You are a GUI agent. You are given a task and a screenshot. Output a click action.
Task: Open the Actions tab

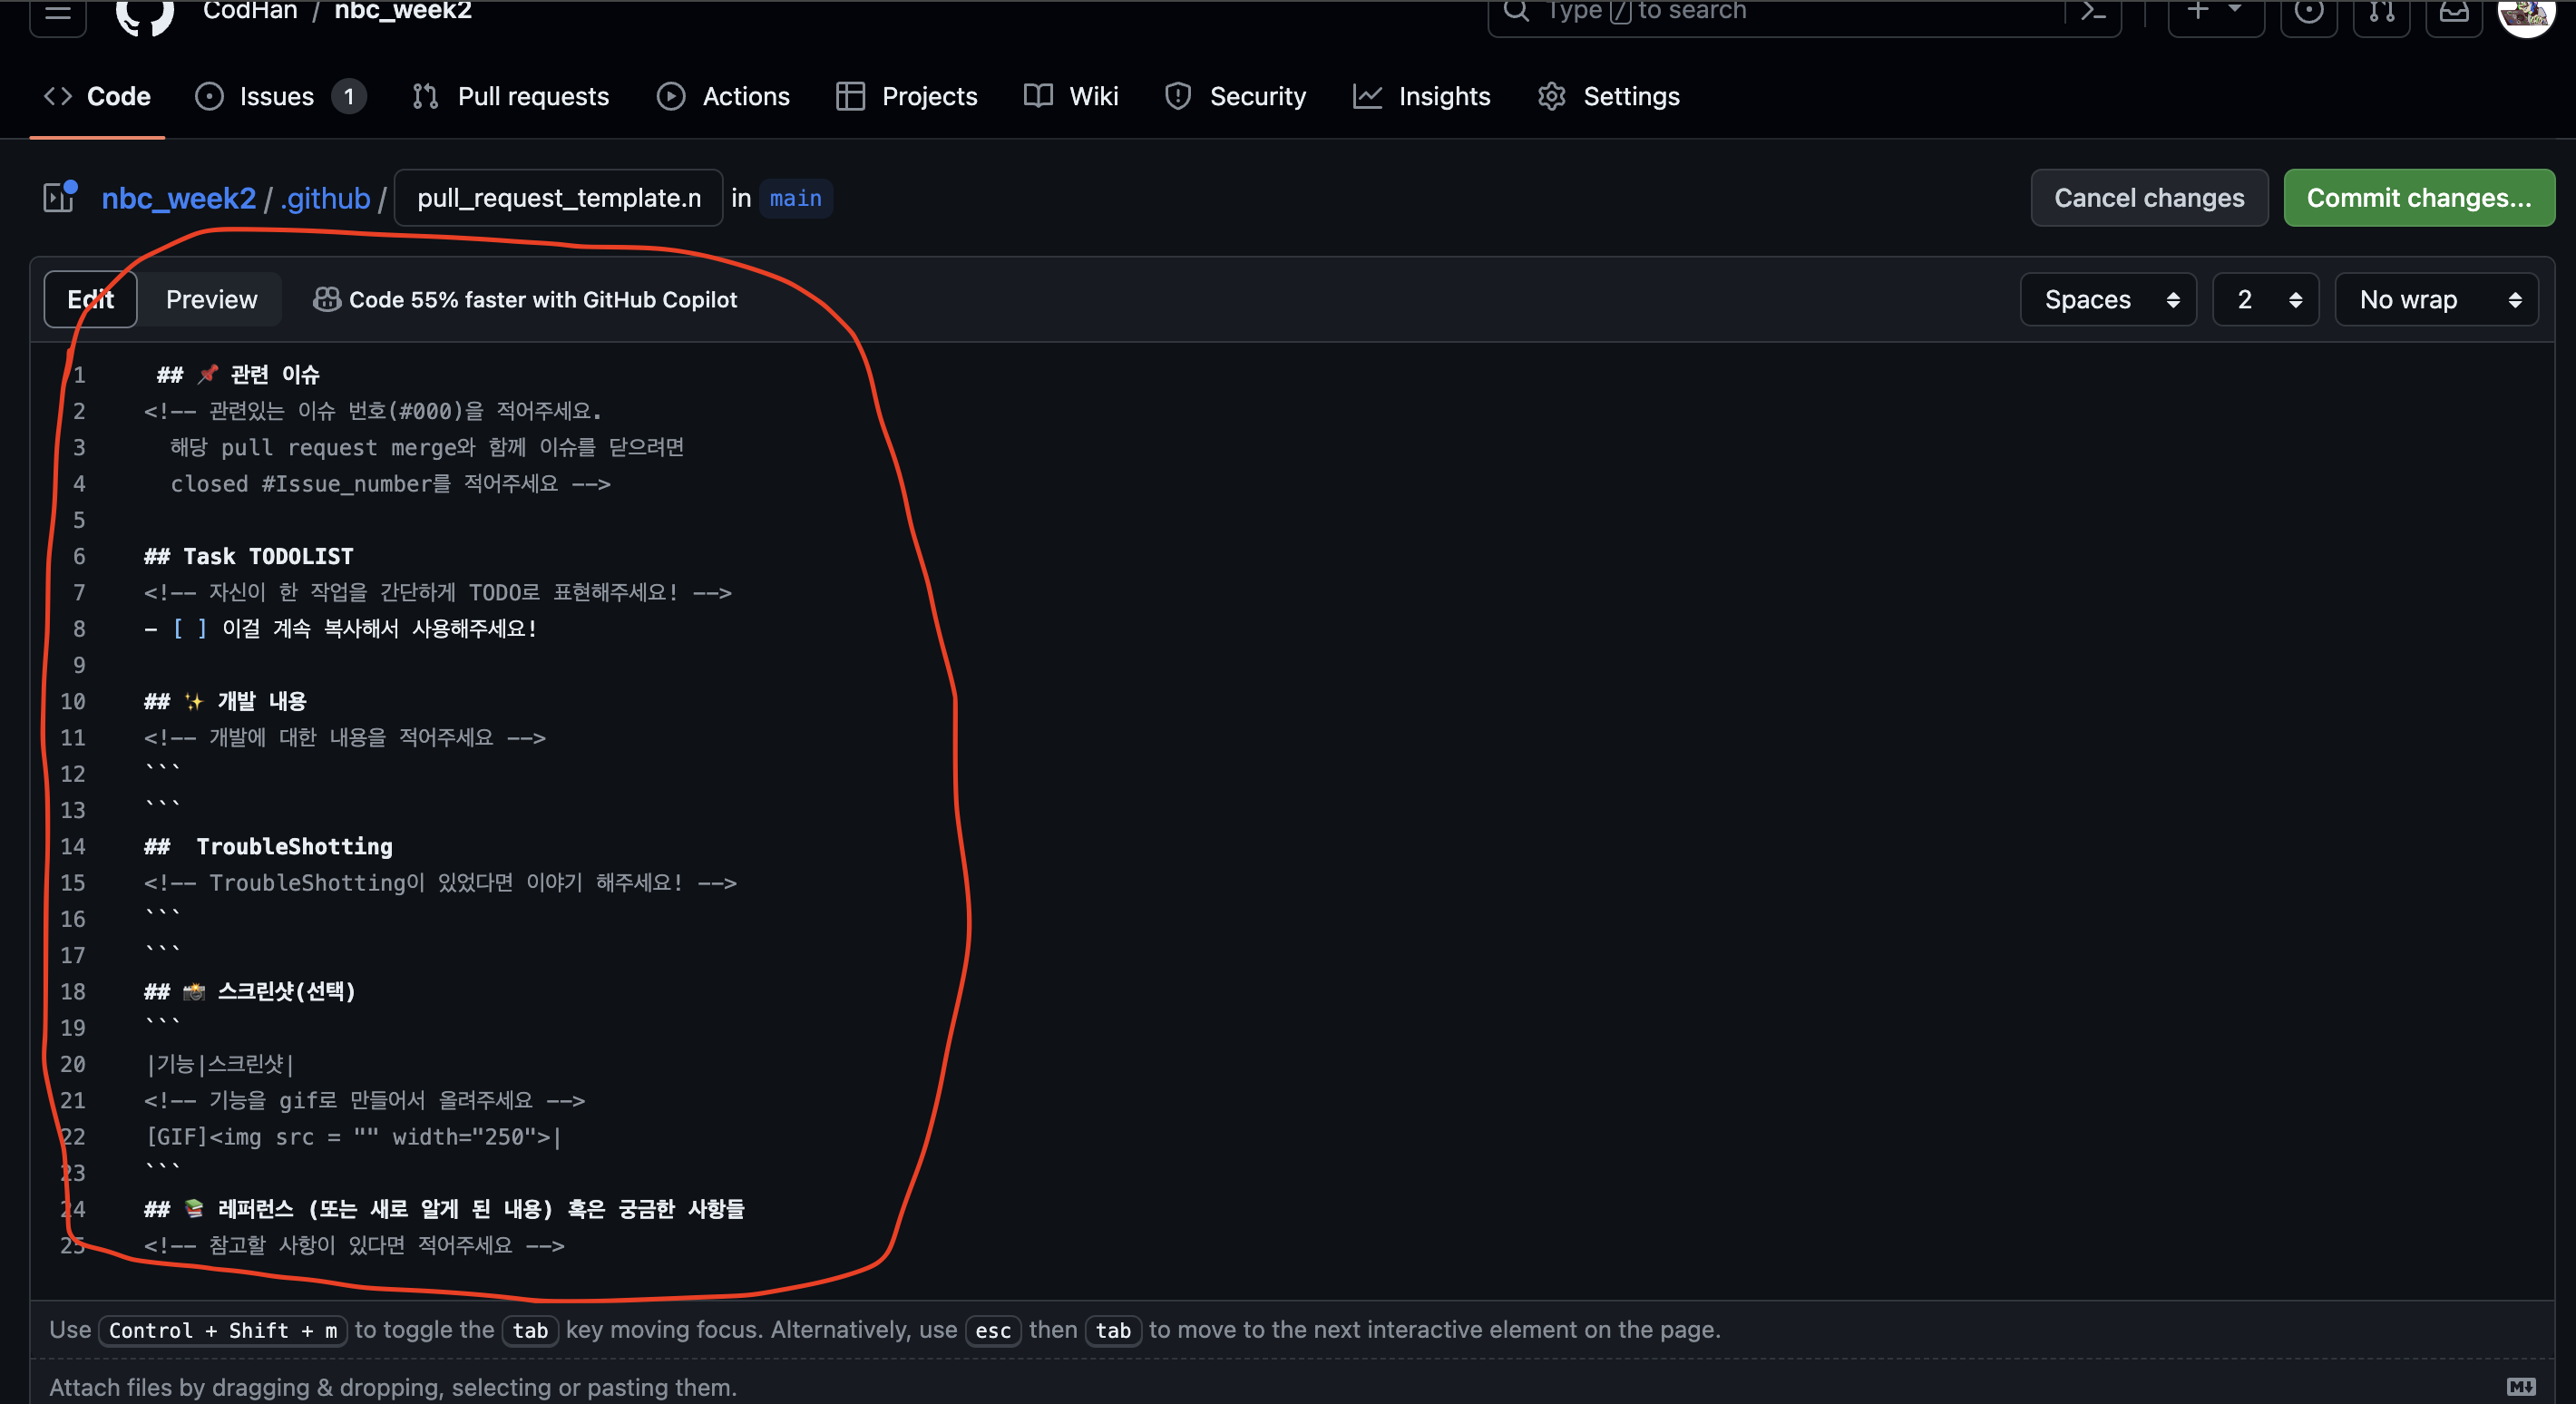(723, 96)
